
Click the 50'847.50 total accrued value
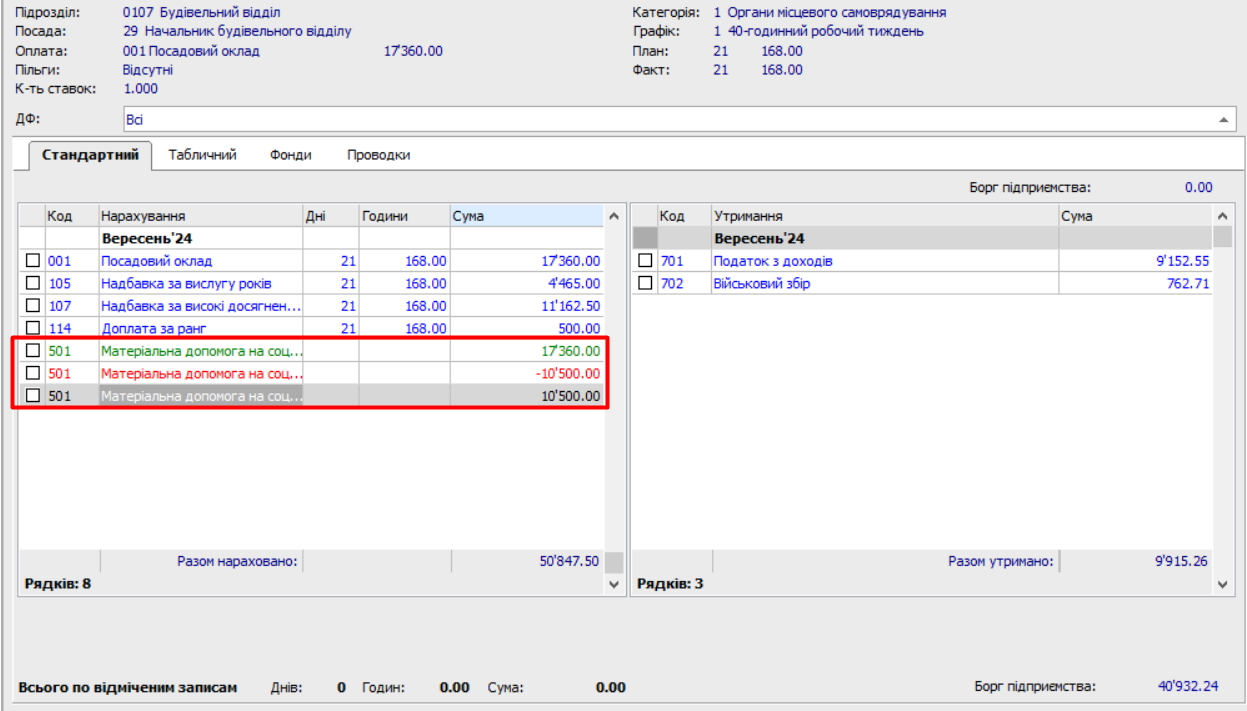pyautogui.click(x=569, y=562)
